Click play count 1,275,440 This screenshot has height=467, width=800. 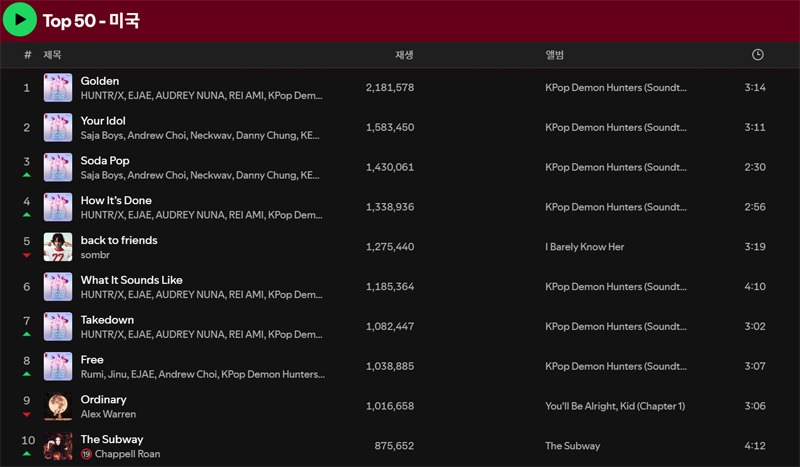point(390,247)
